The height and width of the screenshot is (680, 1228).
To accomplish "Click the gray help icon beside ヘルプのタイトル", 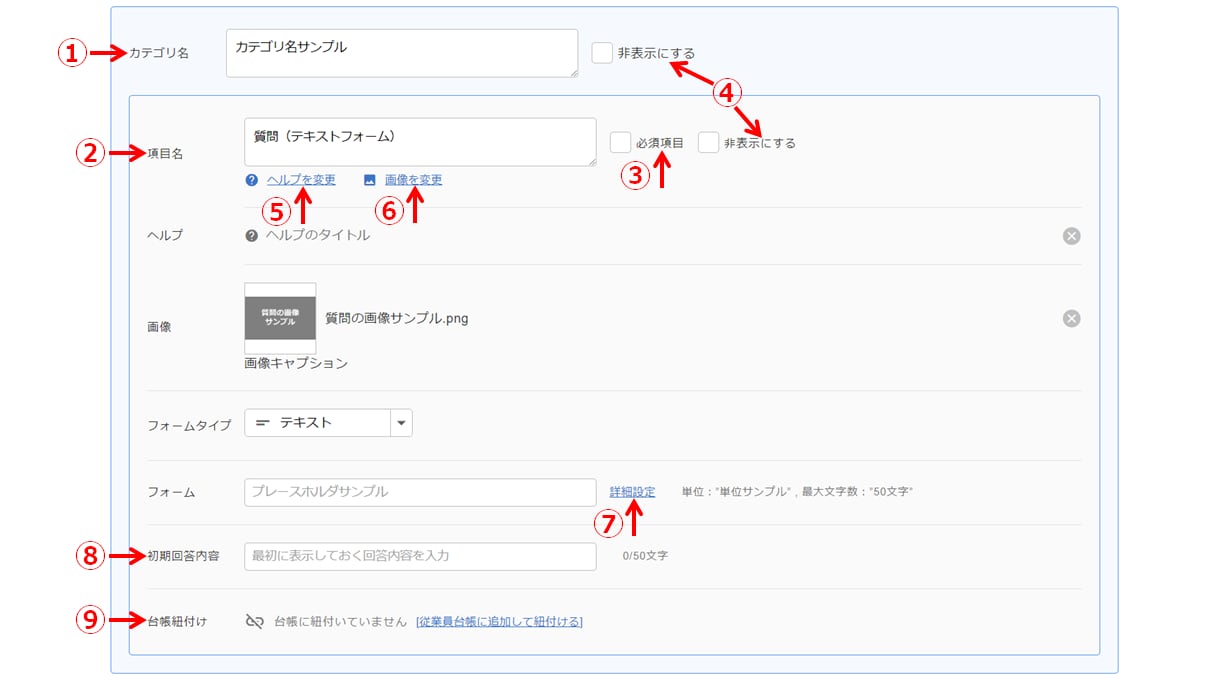I will pyautogui.click(x=251, y=236).
